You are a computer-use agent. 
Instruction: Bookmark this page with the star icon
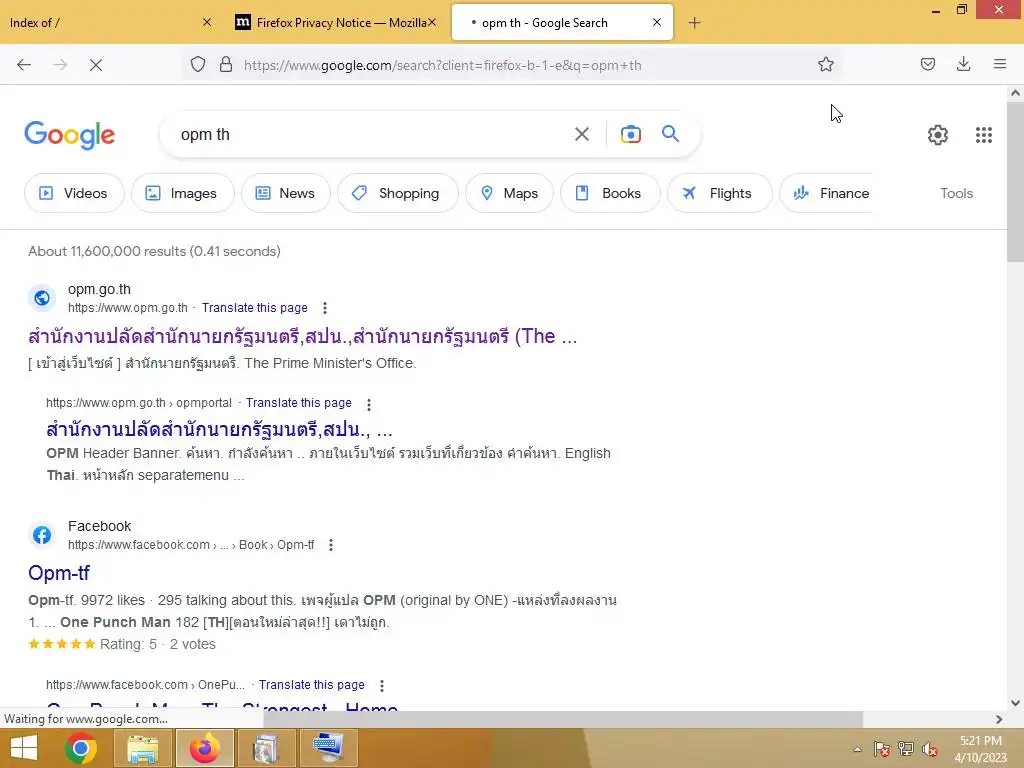pos(825,65)
